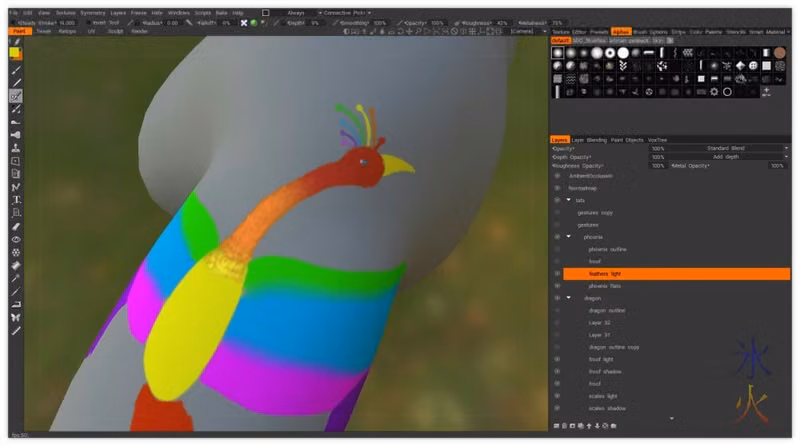Open the Symmetry menu
Image resolution: width=800 pixels, height=446 pixels.
[92, 13]
